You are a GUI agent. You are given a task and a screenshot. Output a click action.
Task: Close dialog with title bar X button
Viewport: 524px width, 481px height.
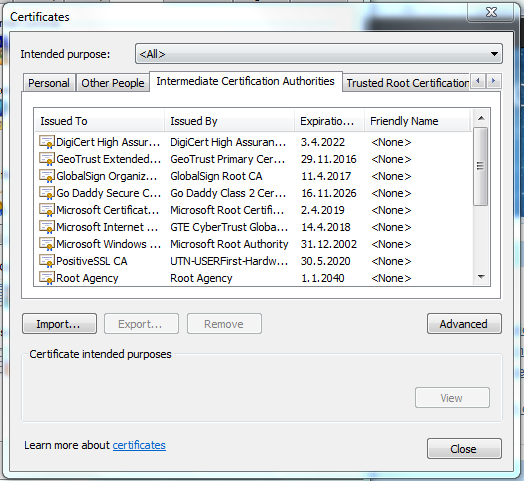tap(490, 13)
